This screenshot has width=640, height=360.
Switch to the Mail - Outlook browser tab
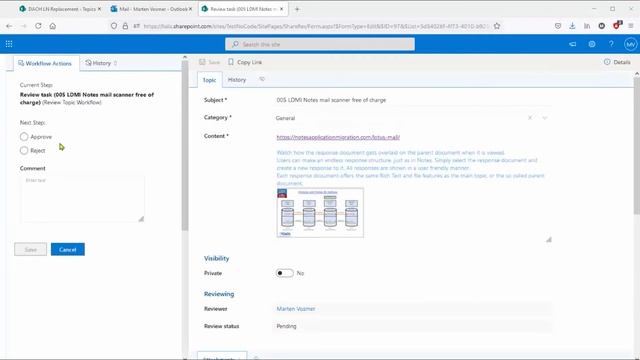[x=151, y=9]
